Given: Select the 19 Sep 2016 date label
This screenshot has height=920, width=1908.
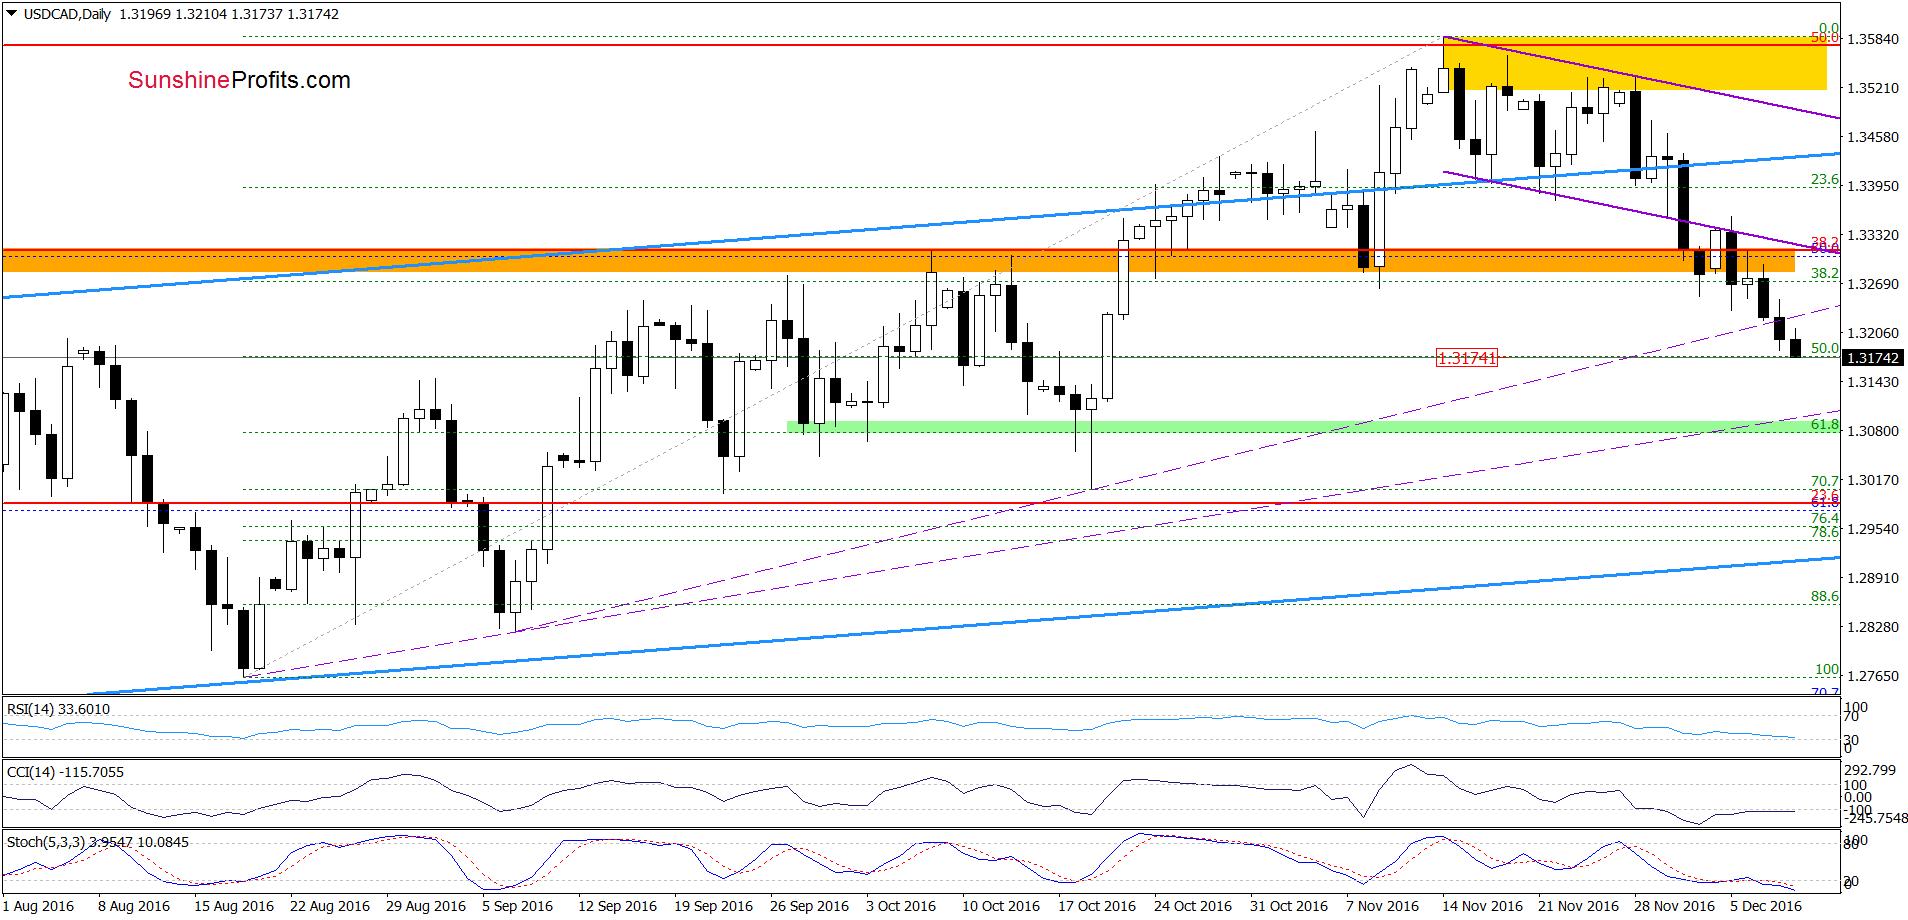Looking at the screenshot, I should pyautogui.click(x=713, y=906).
